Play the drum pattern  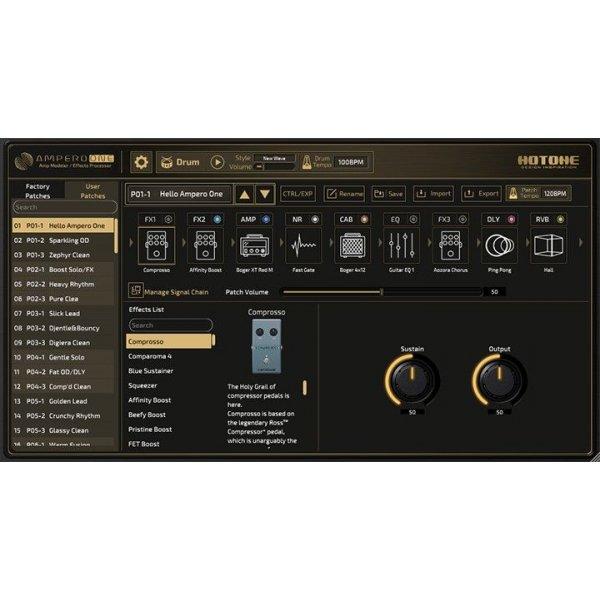[217, 161]
